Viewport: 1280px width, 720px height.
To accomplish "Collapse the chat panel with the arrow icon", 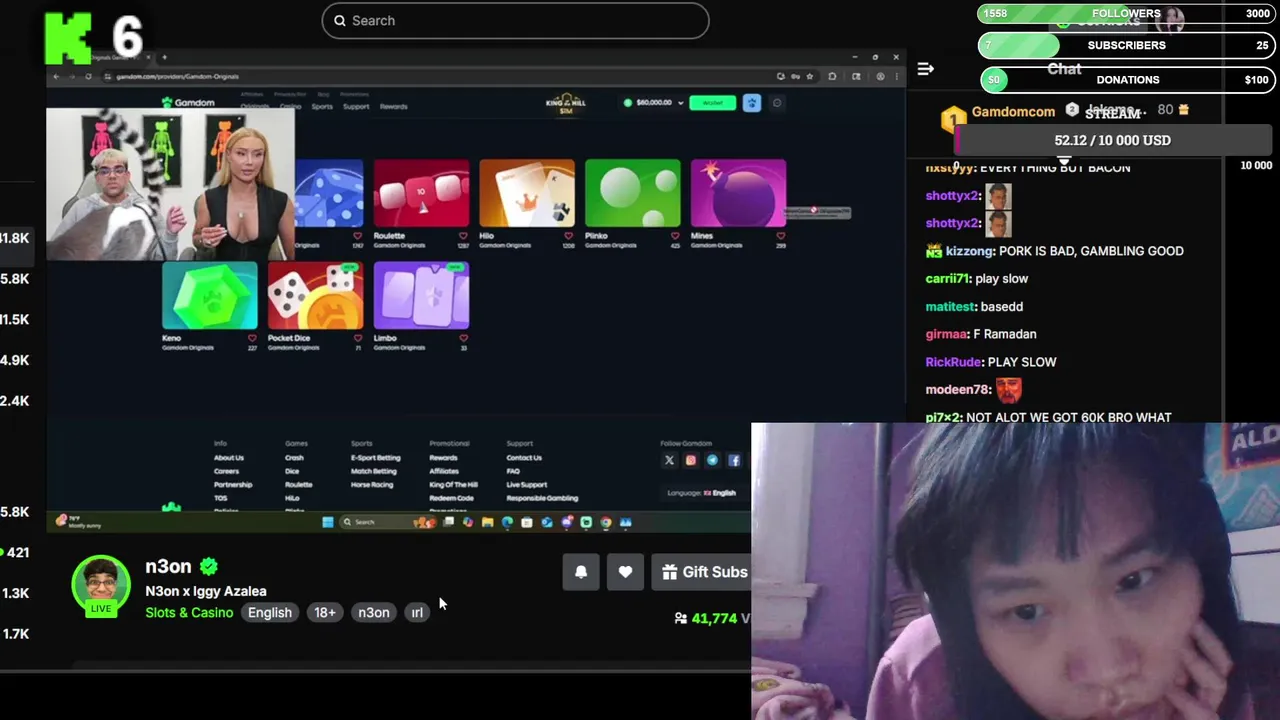I will pyautogui.click(x=925, y=69).
